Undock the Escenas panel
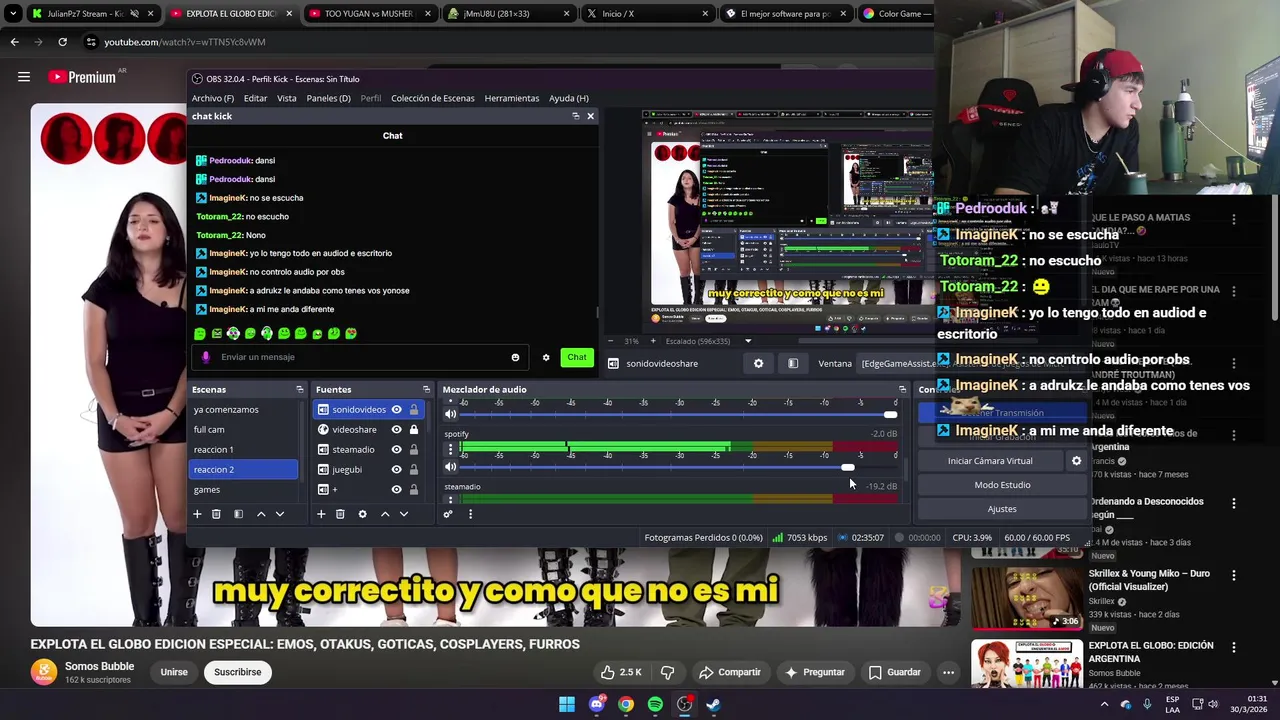Image resolution: width=1280 pixels, height=720 pixels. [299, 389]
